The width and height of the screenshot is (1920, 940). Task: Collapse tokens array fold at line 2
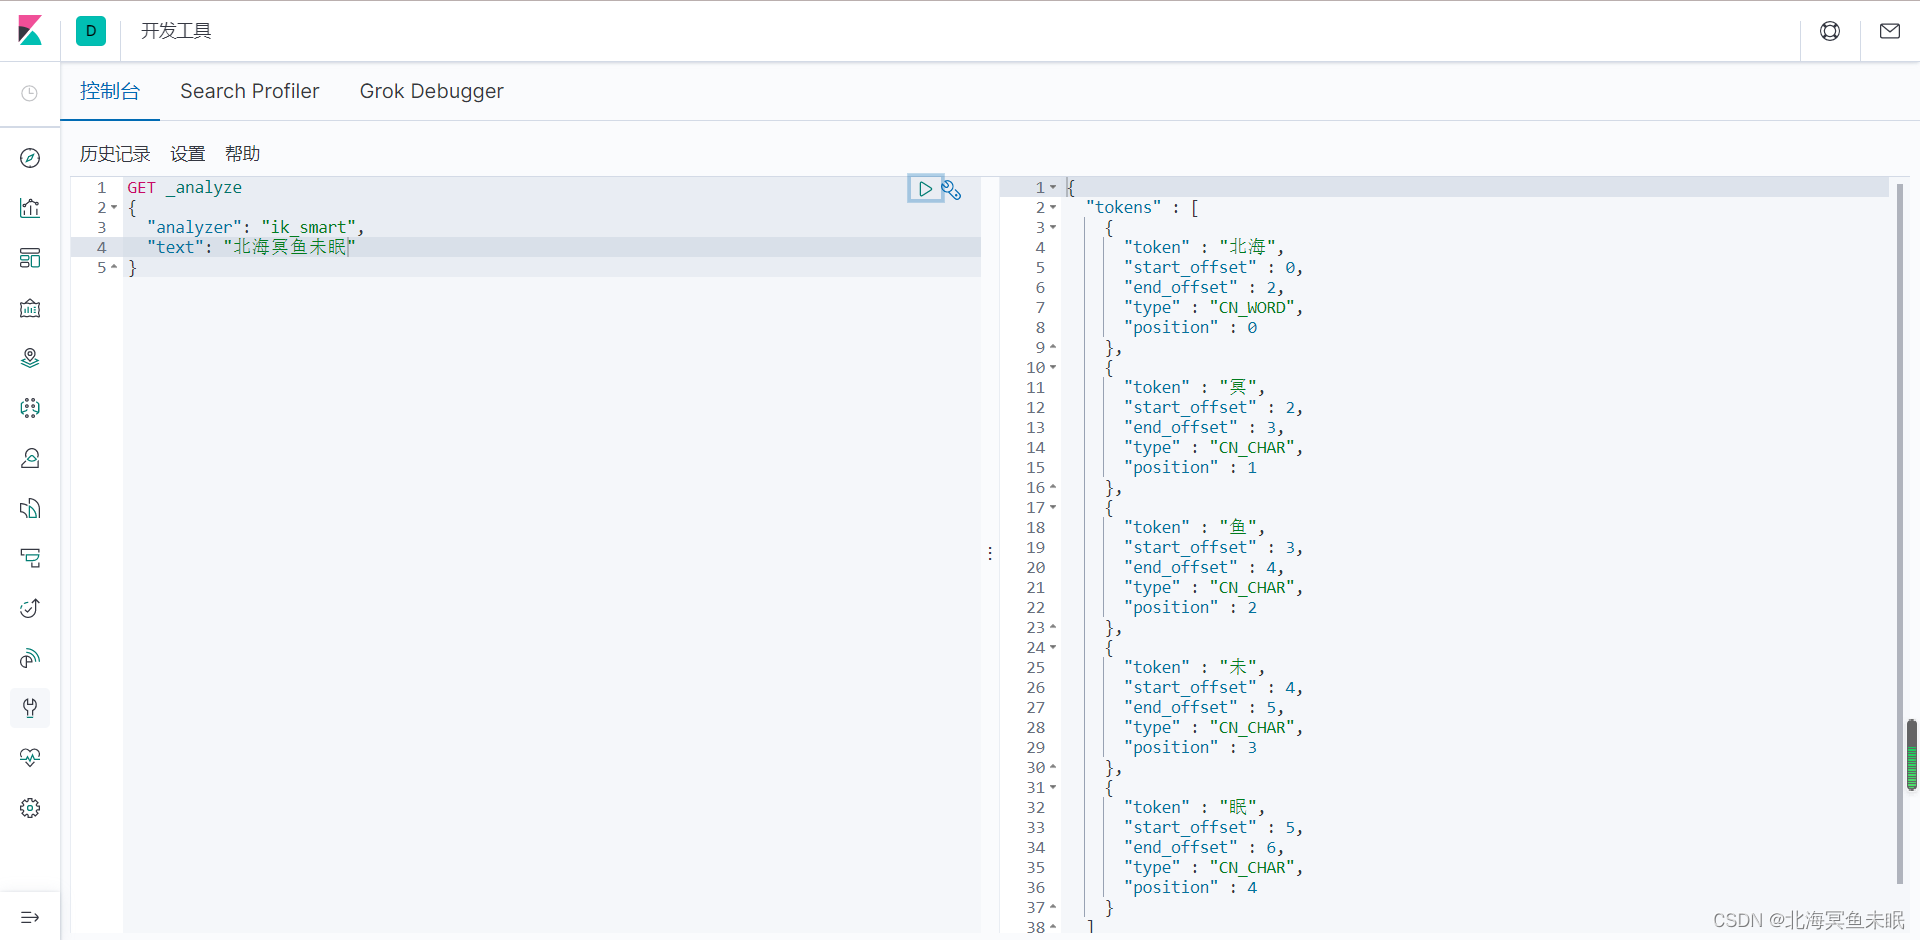pos(1053,208)
